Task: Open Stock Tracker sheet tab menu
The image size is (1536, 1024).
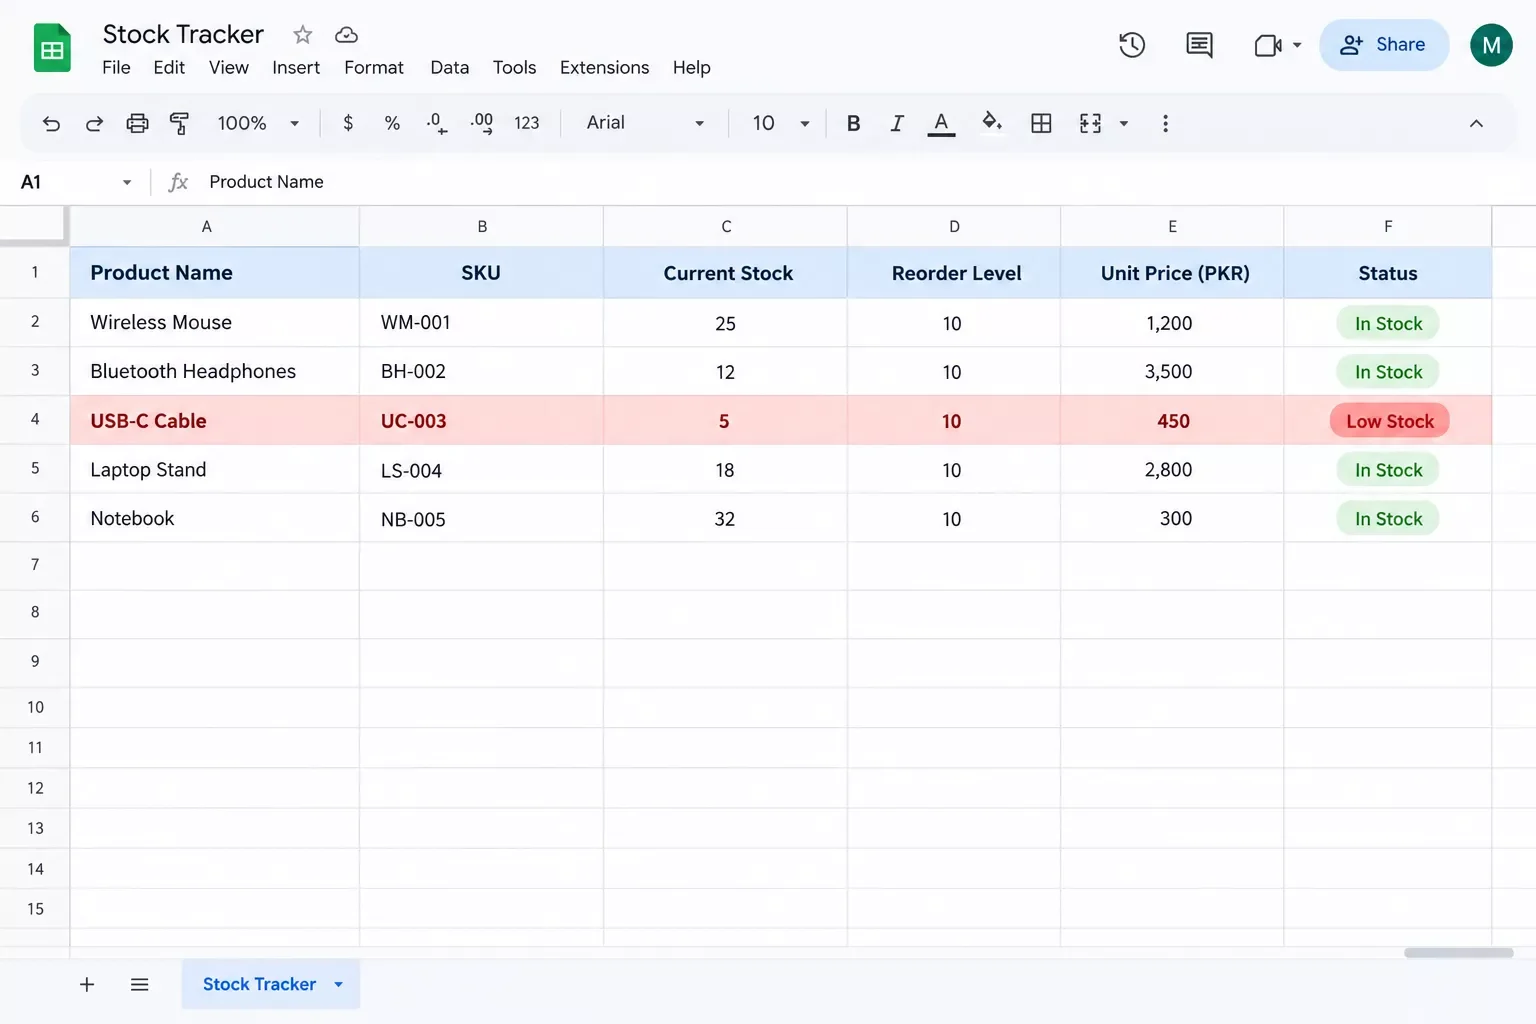Action: click(x=339, y=985)
